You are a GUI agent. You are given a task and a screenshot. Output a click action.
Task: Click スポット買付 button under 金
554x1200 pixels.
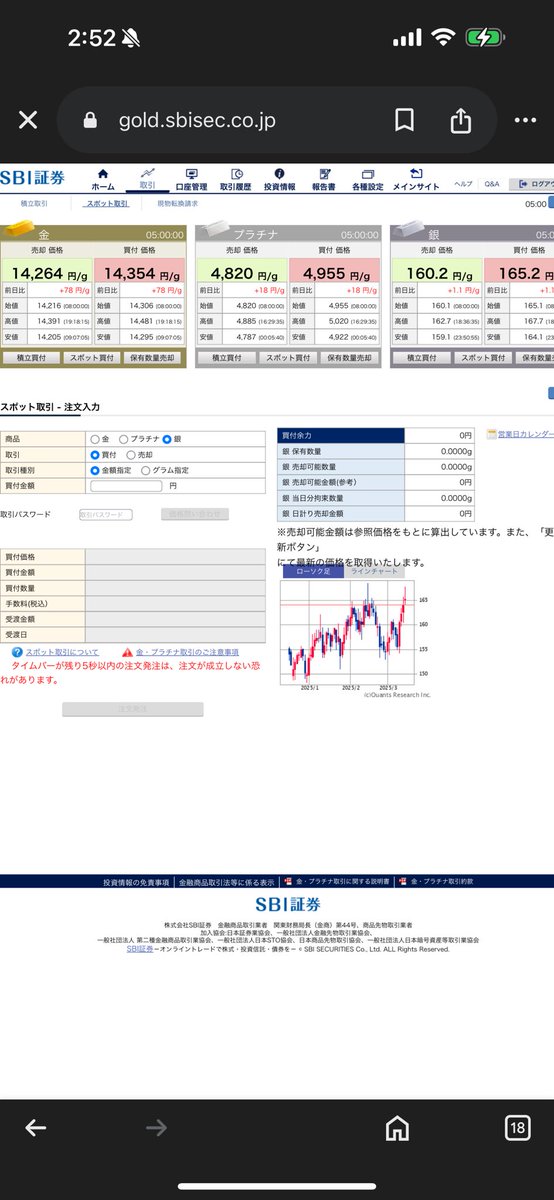(x=93, y=357)
